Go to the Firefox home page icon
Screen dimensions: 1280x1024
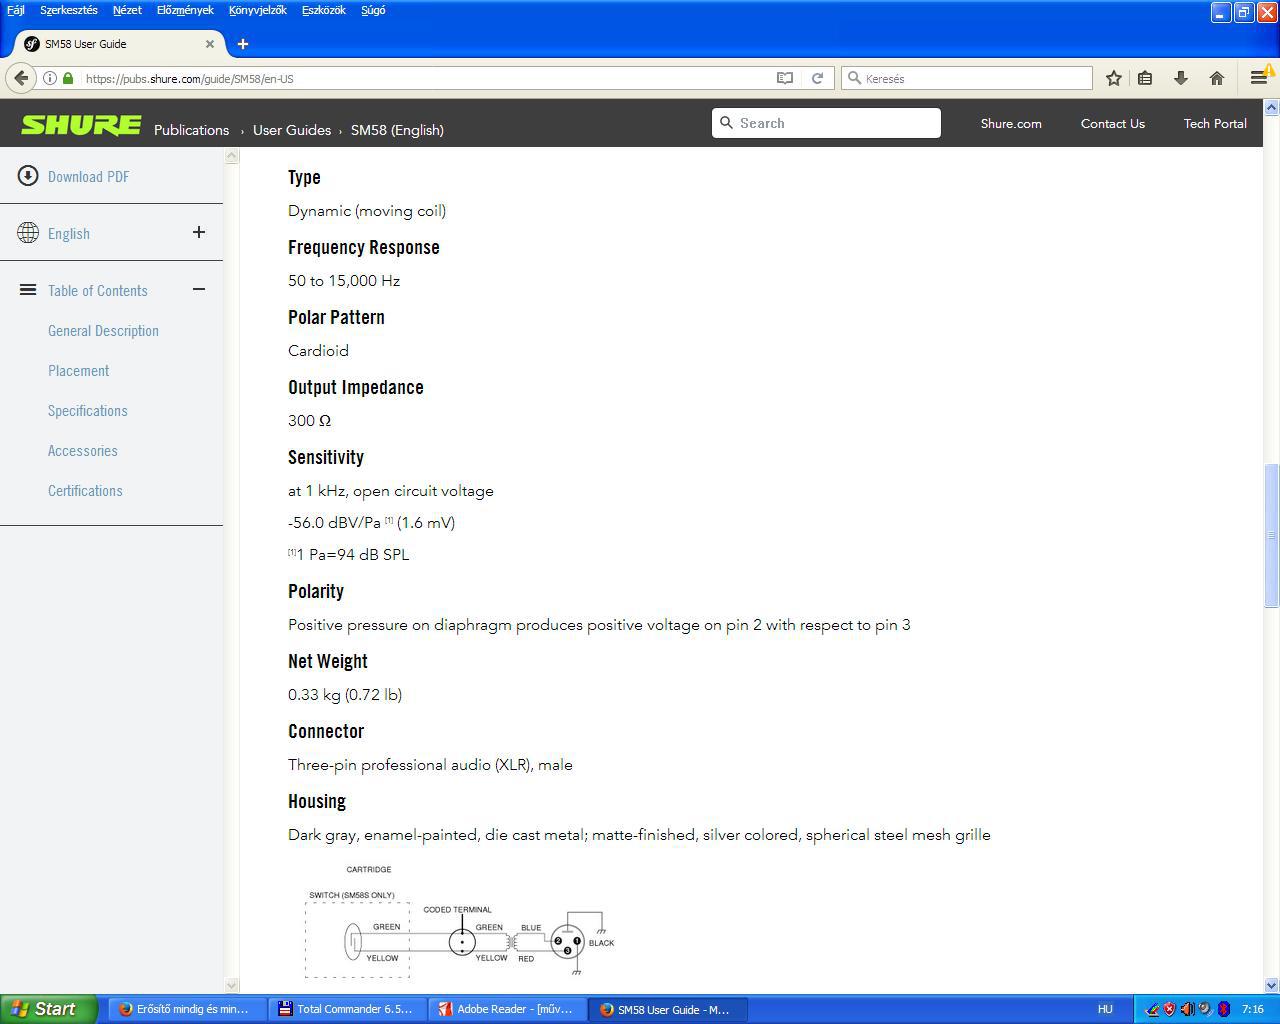pyautogui.click(x=1217, y=78)
